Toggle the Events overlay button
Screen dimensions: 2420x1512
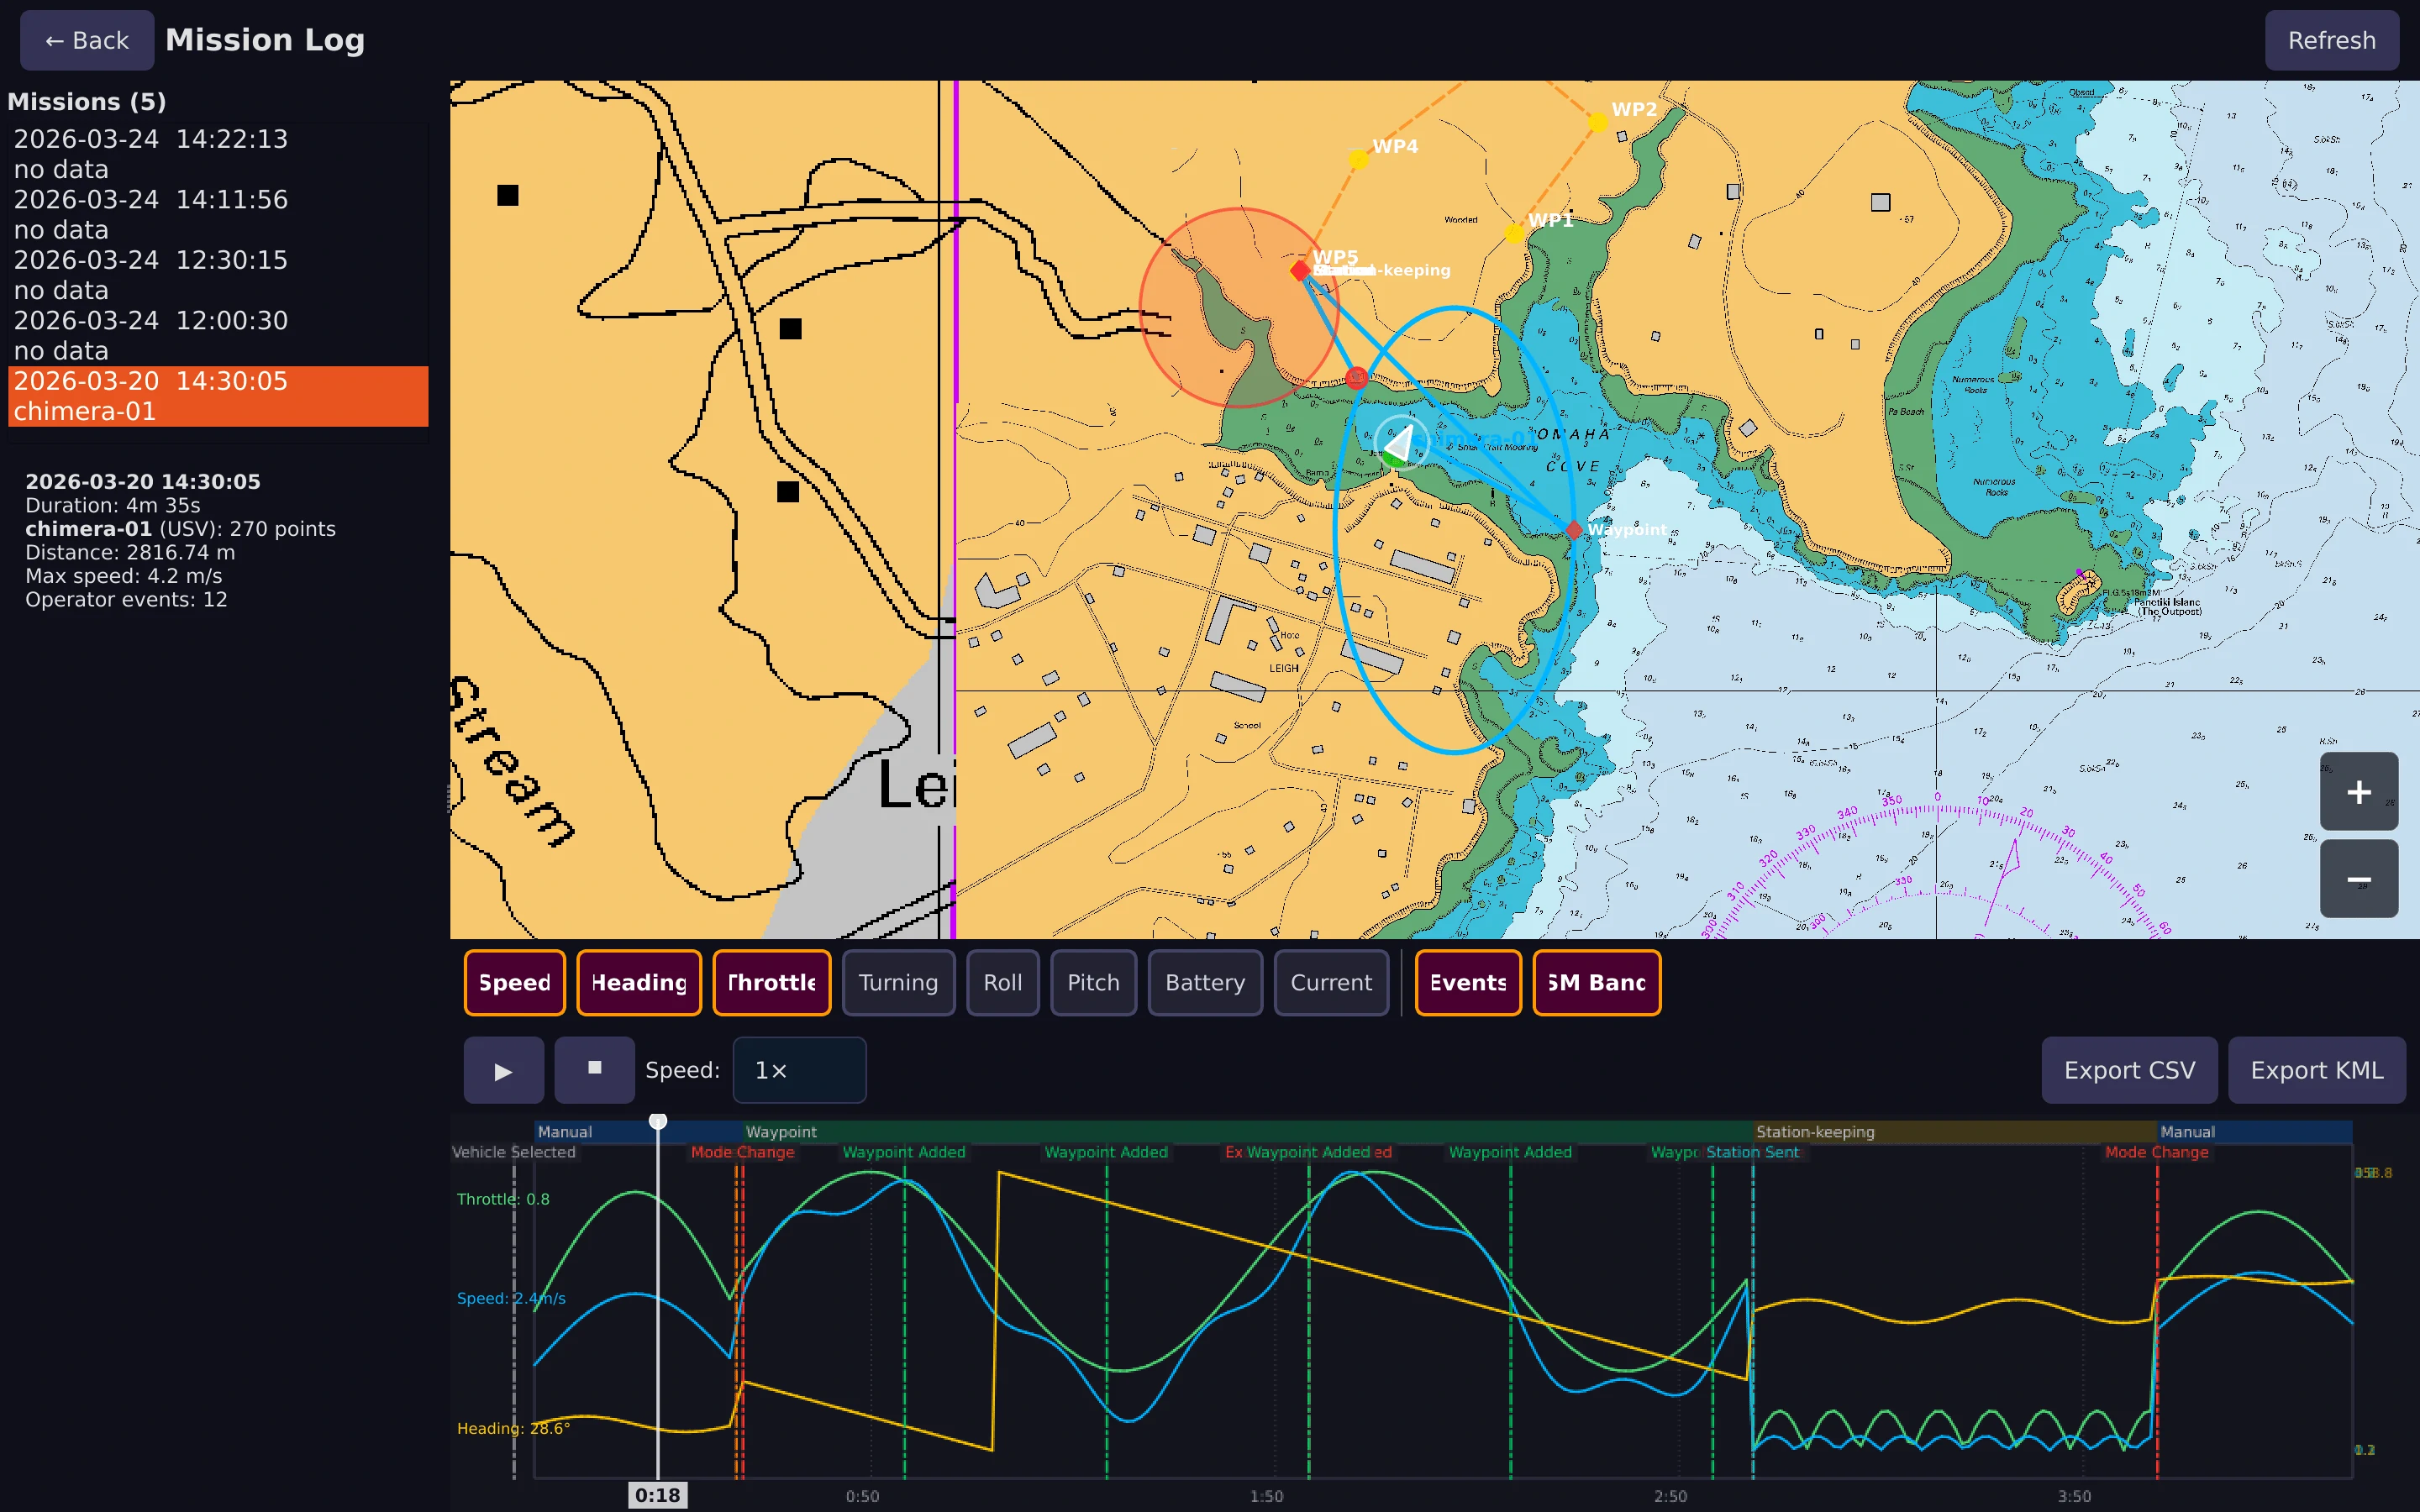(x=1468, y=982)
